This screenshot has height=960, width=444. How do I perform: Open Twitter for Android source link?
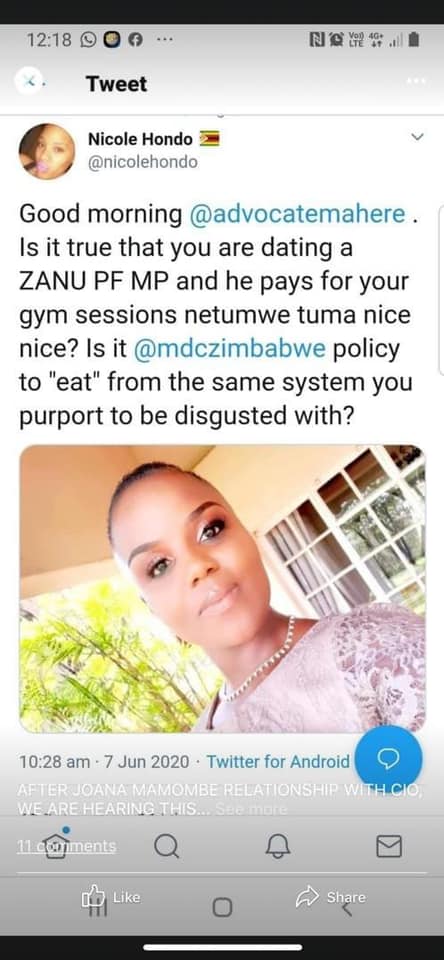(x=278, y=762)
